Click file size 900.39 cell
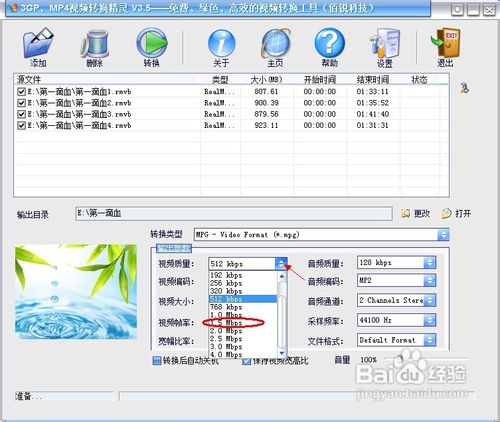 click(x=266, y=103)
